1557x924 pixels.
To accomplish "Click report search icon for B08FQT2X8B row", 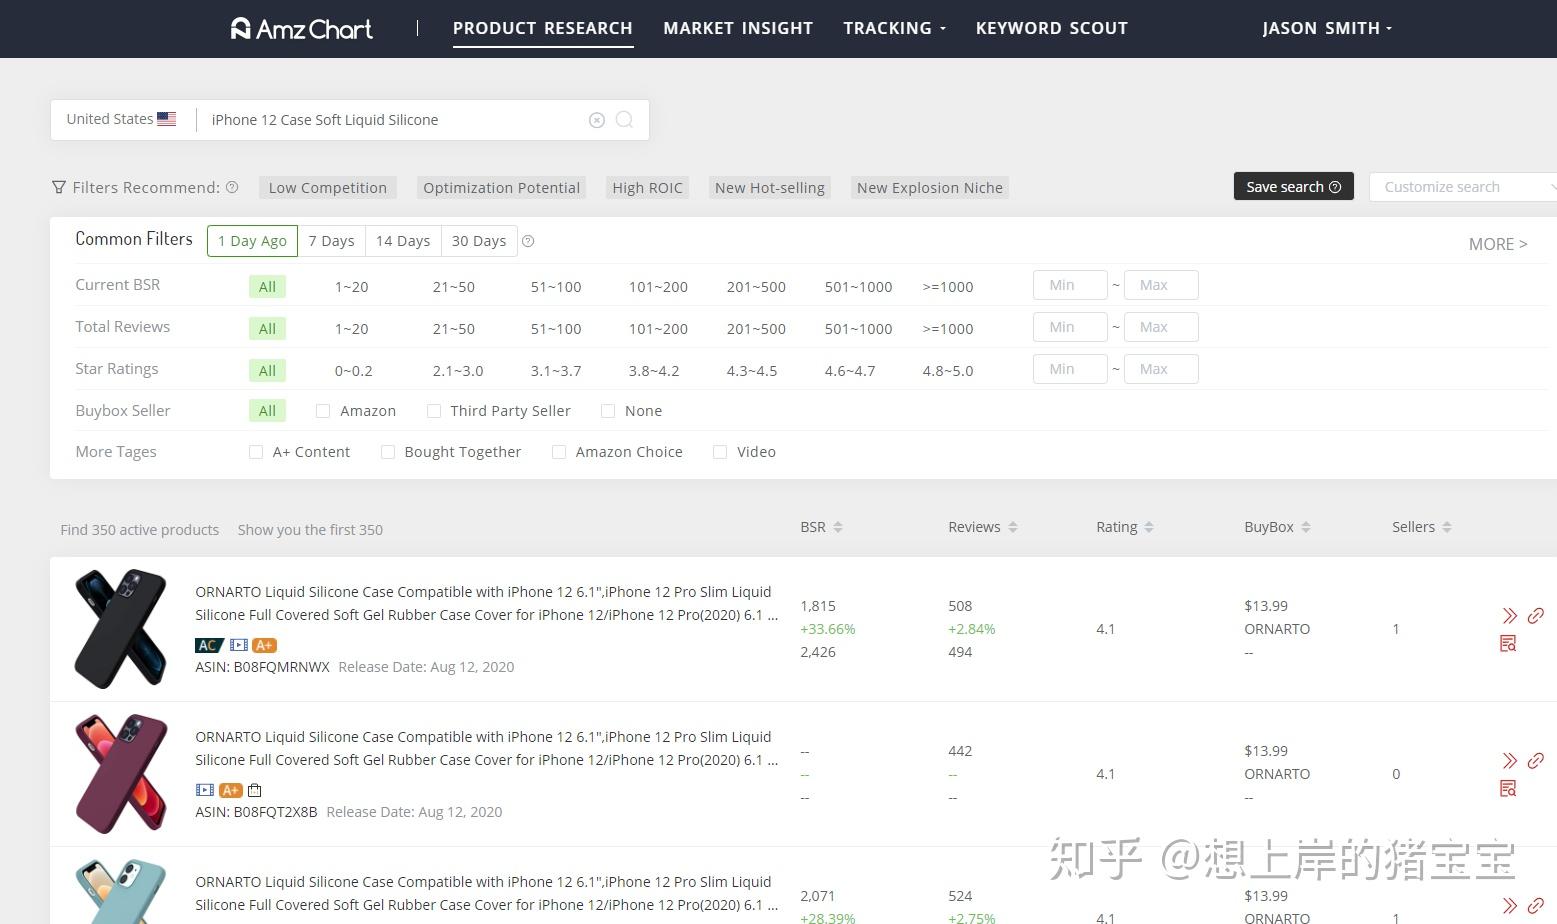I will click(1509, 788).
